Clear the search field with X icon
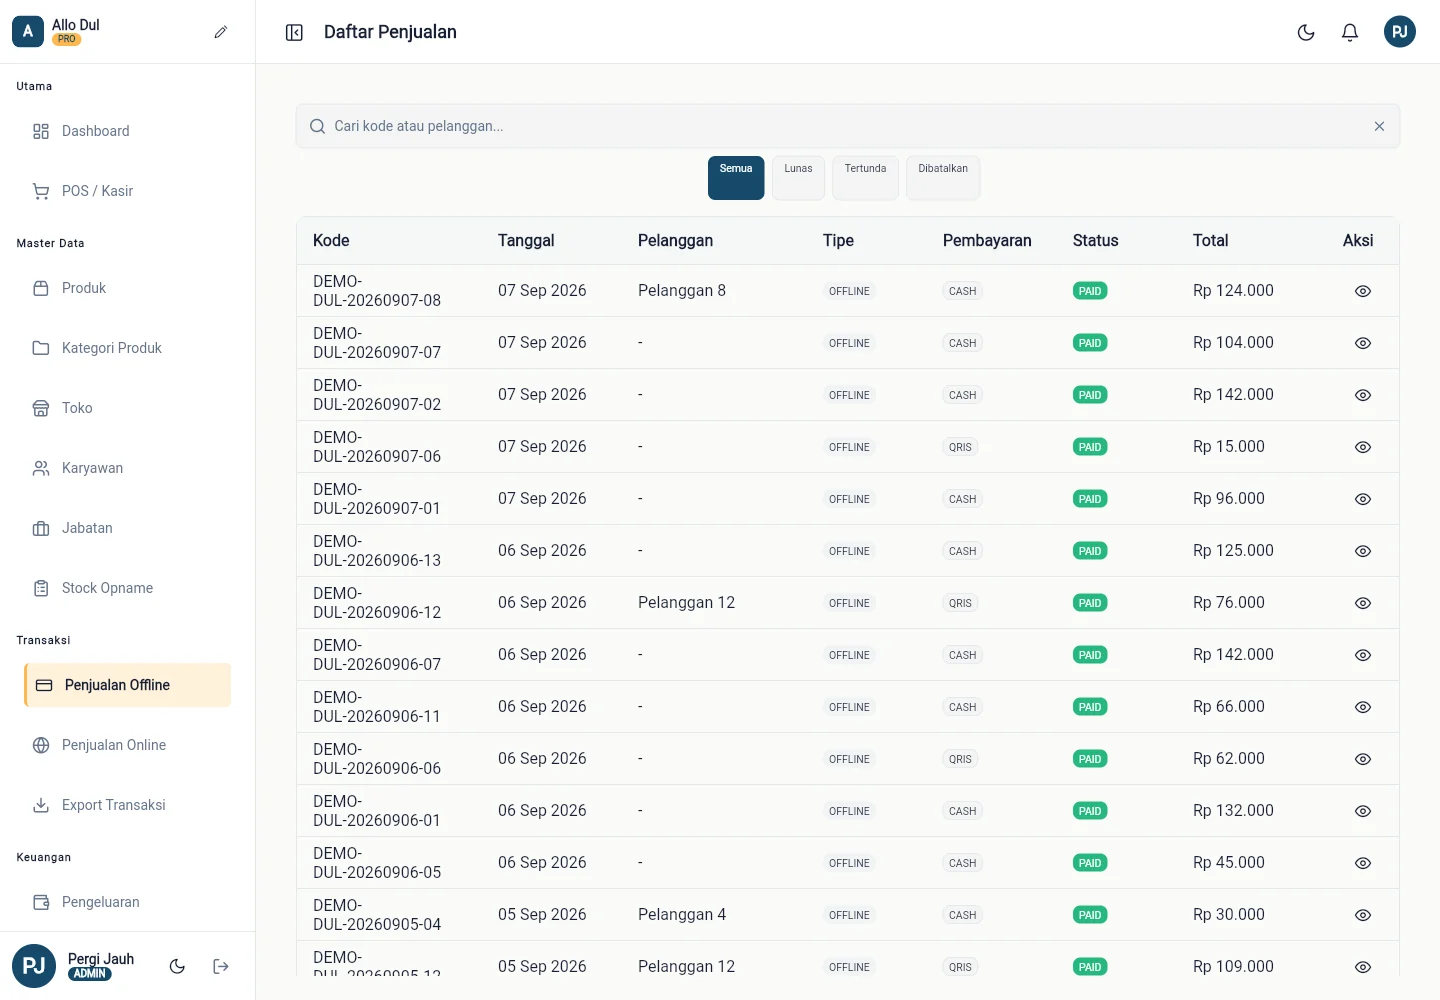 point(1379,126)
